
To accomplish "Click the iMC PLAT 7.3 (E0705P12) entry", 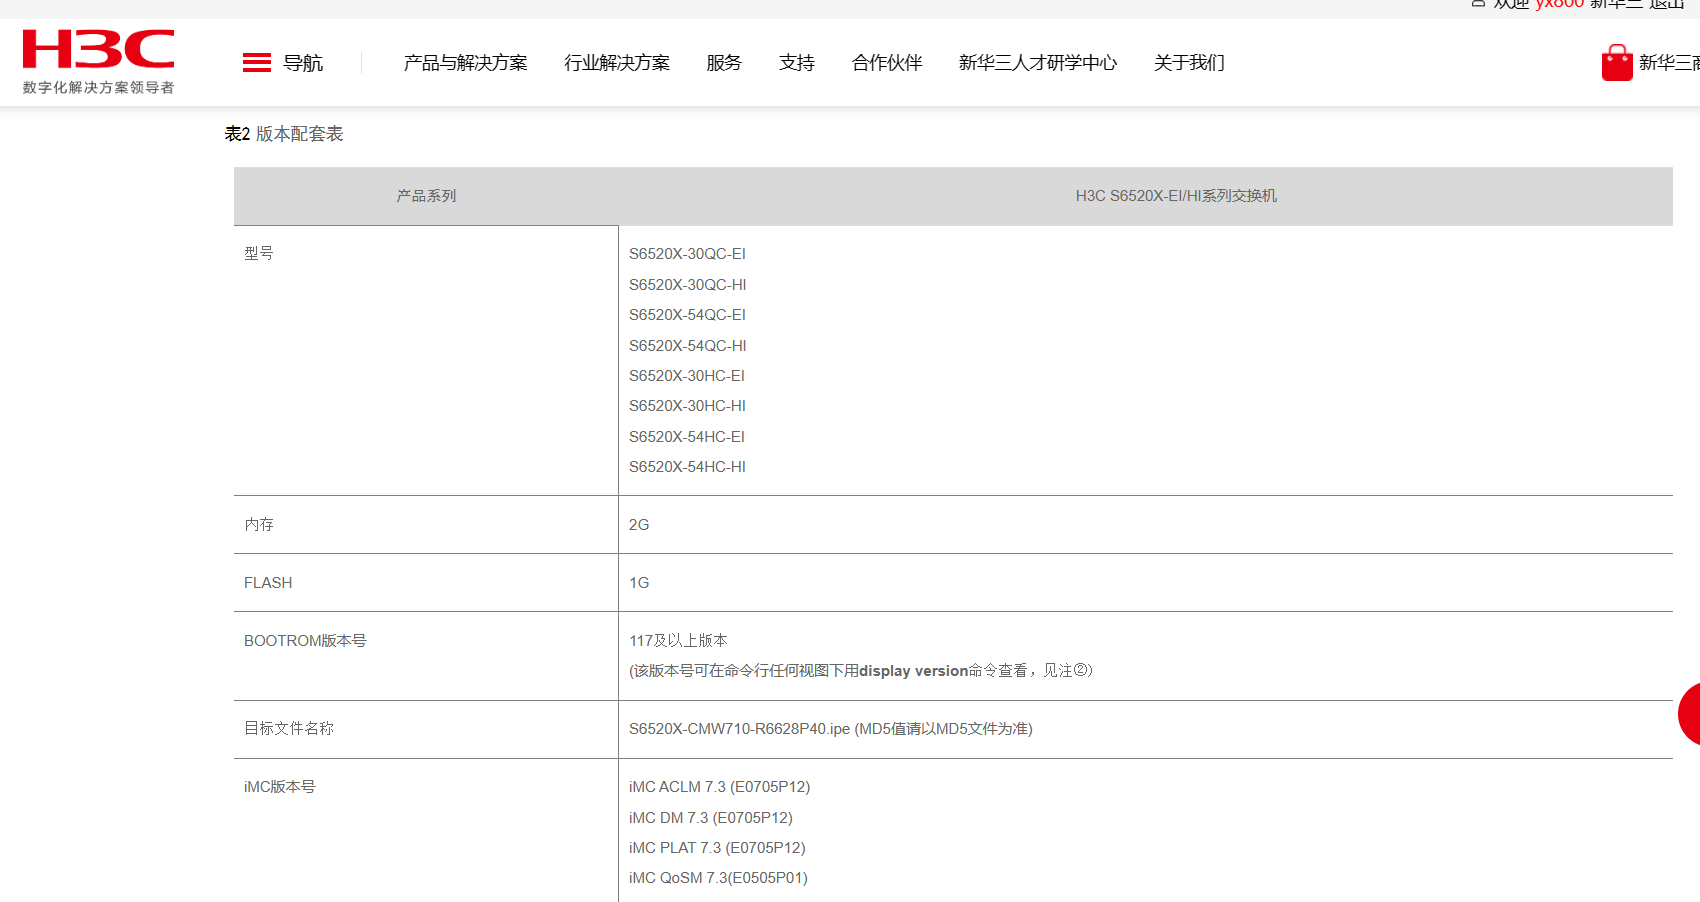I will point(717,848).
